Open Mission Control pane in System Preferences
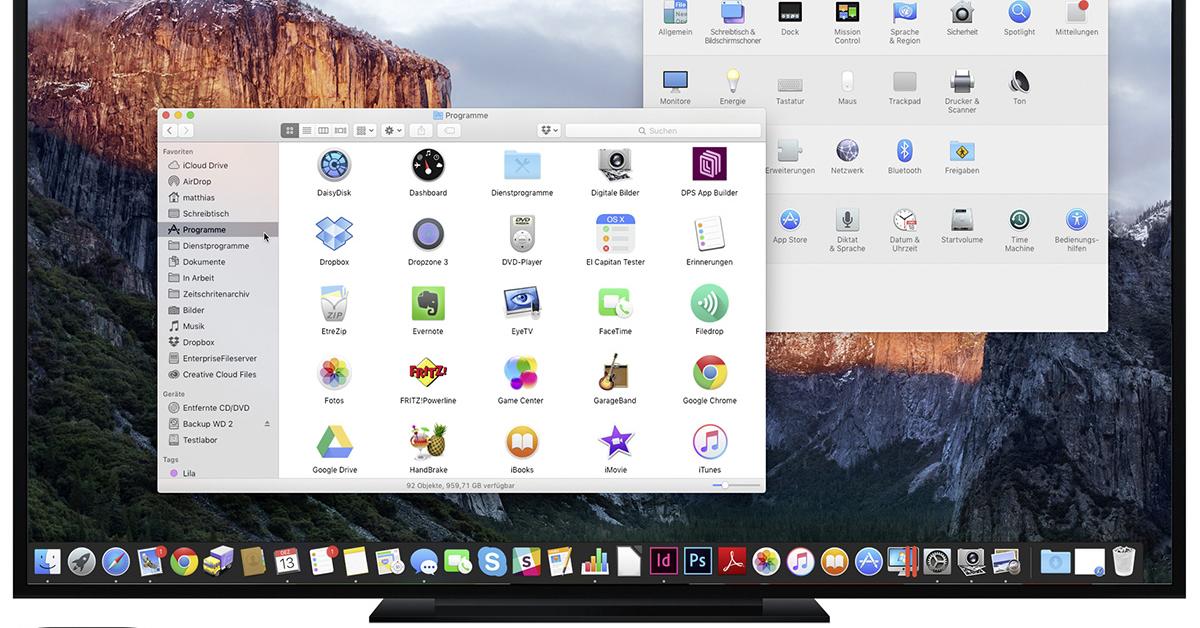This screenshot has width=1200, height=628. 847,13
